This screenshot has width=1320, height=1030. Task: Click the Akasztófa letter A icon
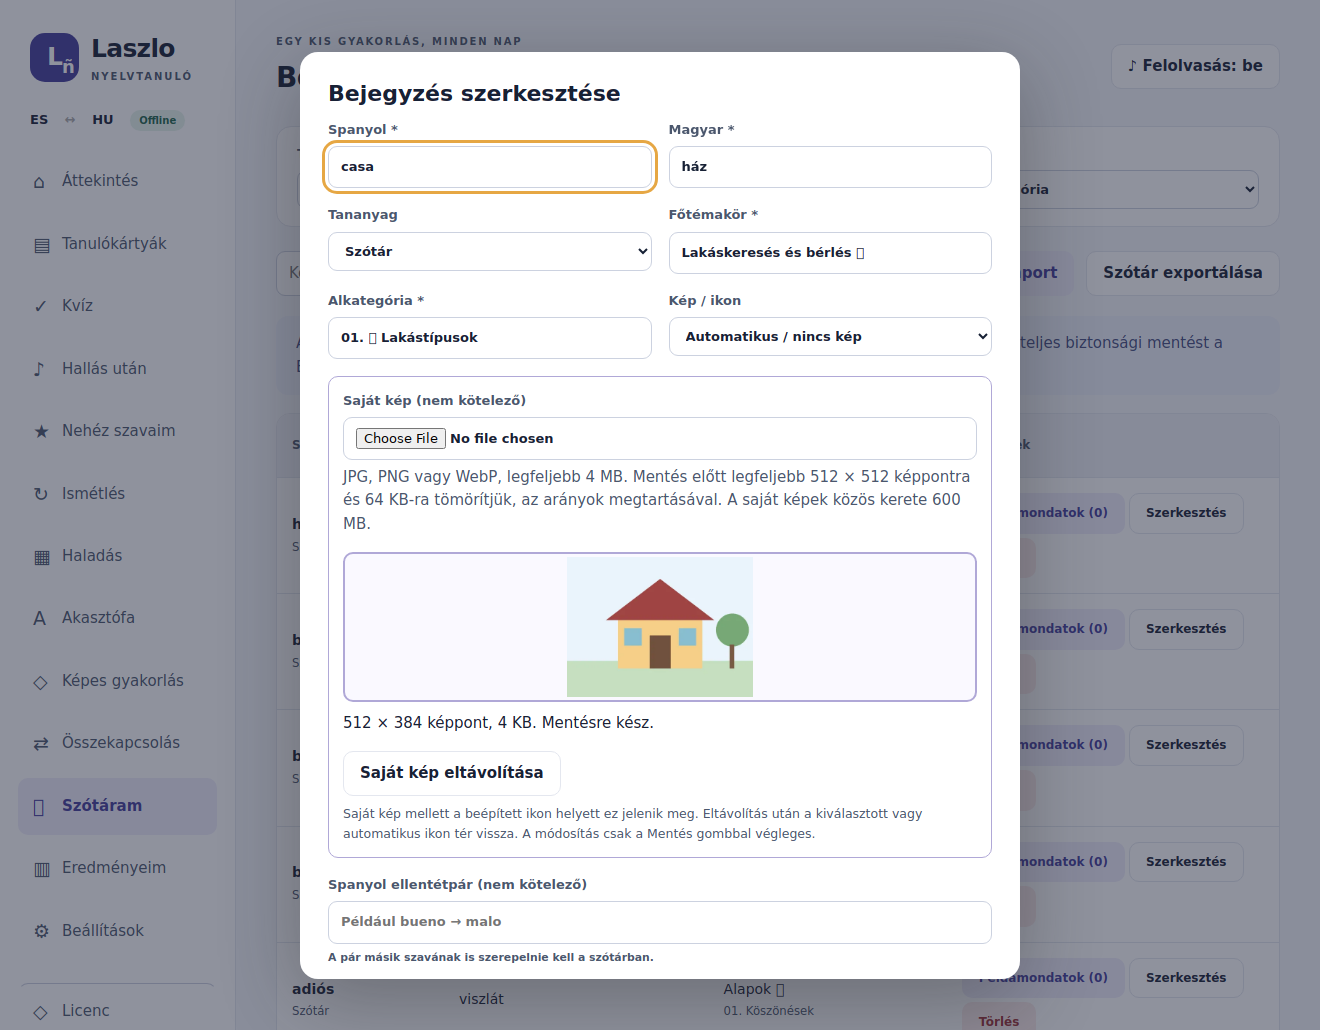point(40,618)
